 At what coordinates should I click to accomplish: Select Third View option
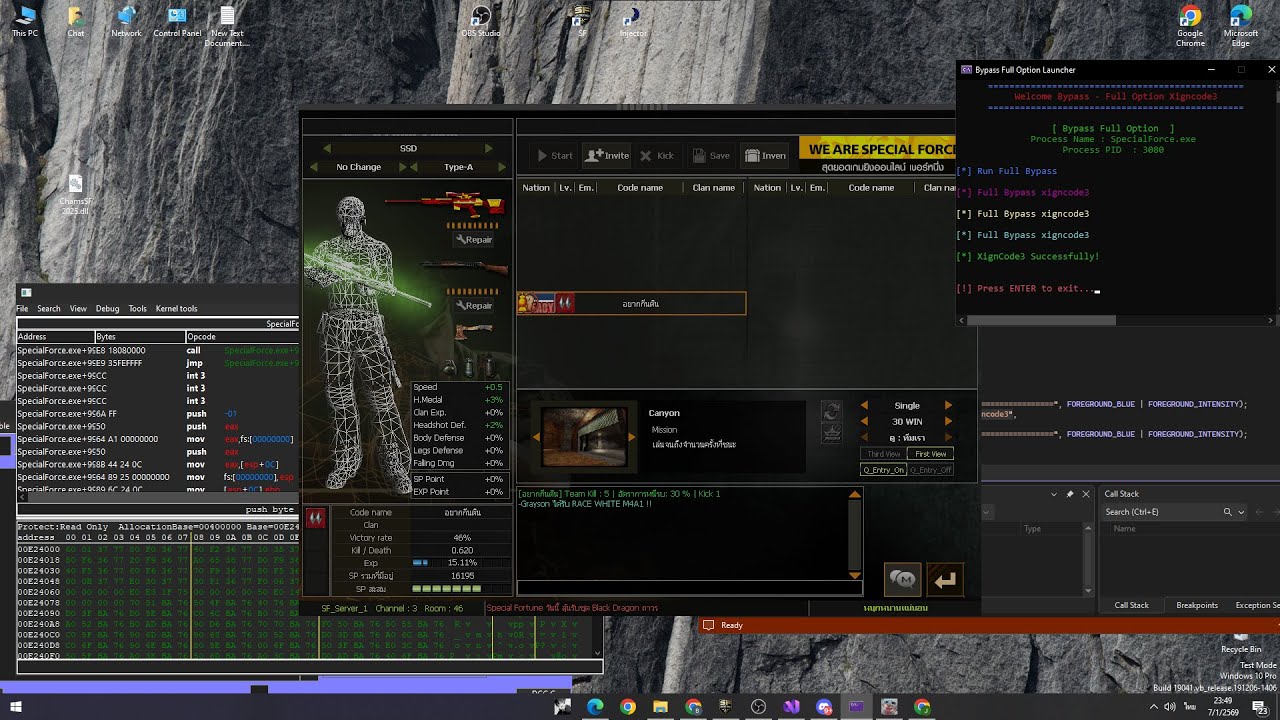(x=884, y=454)
